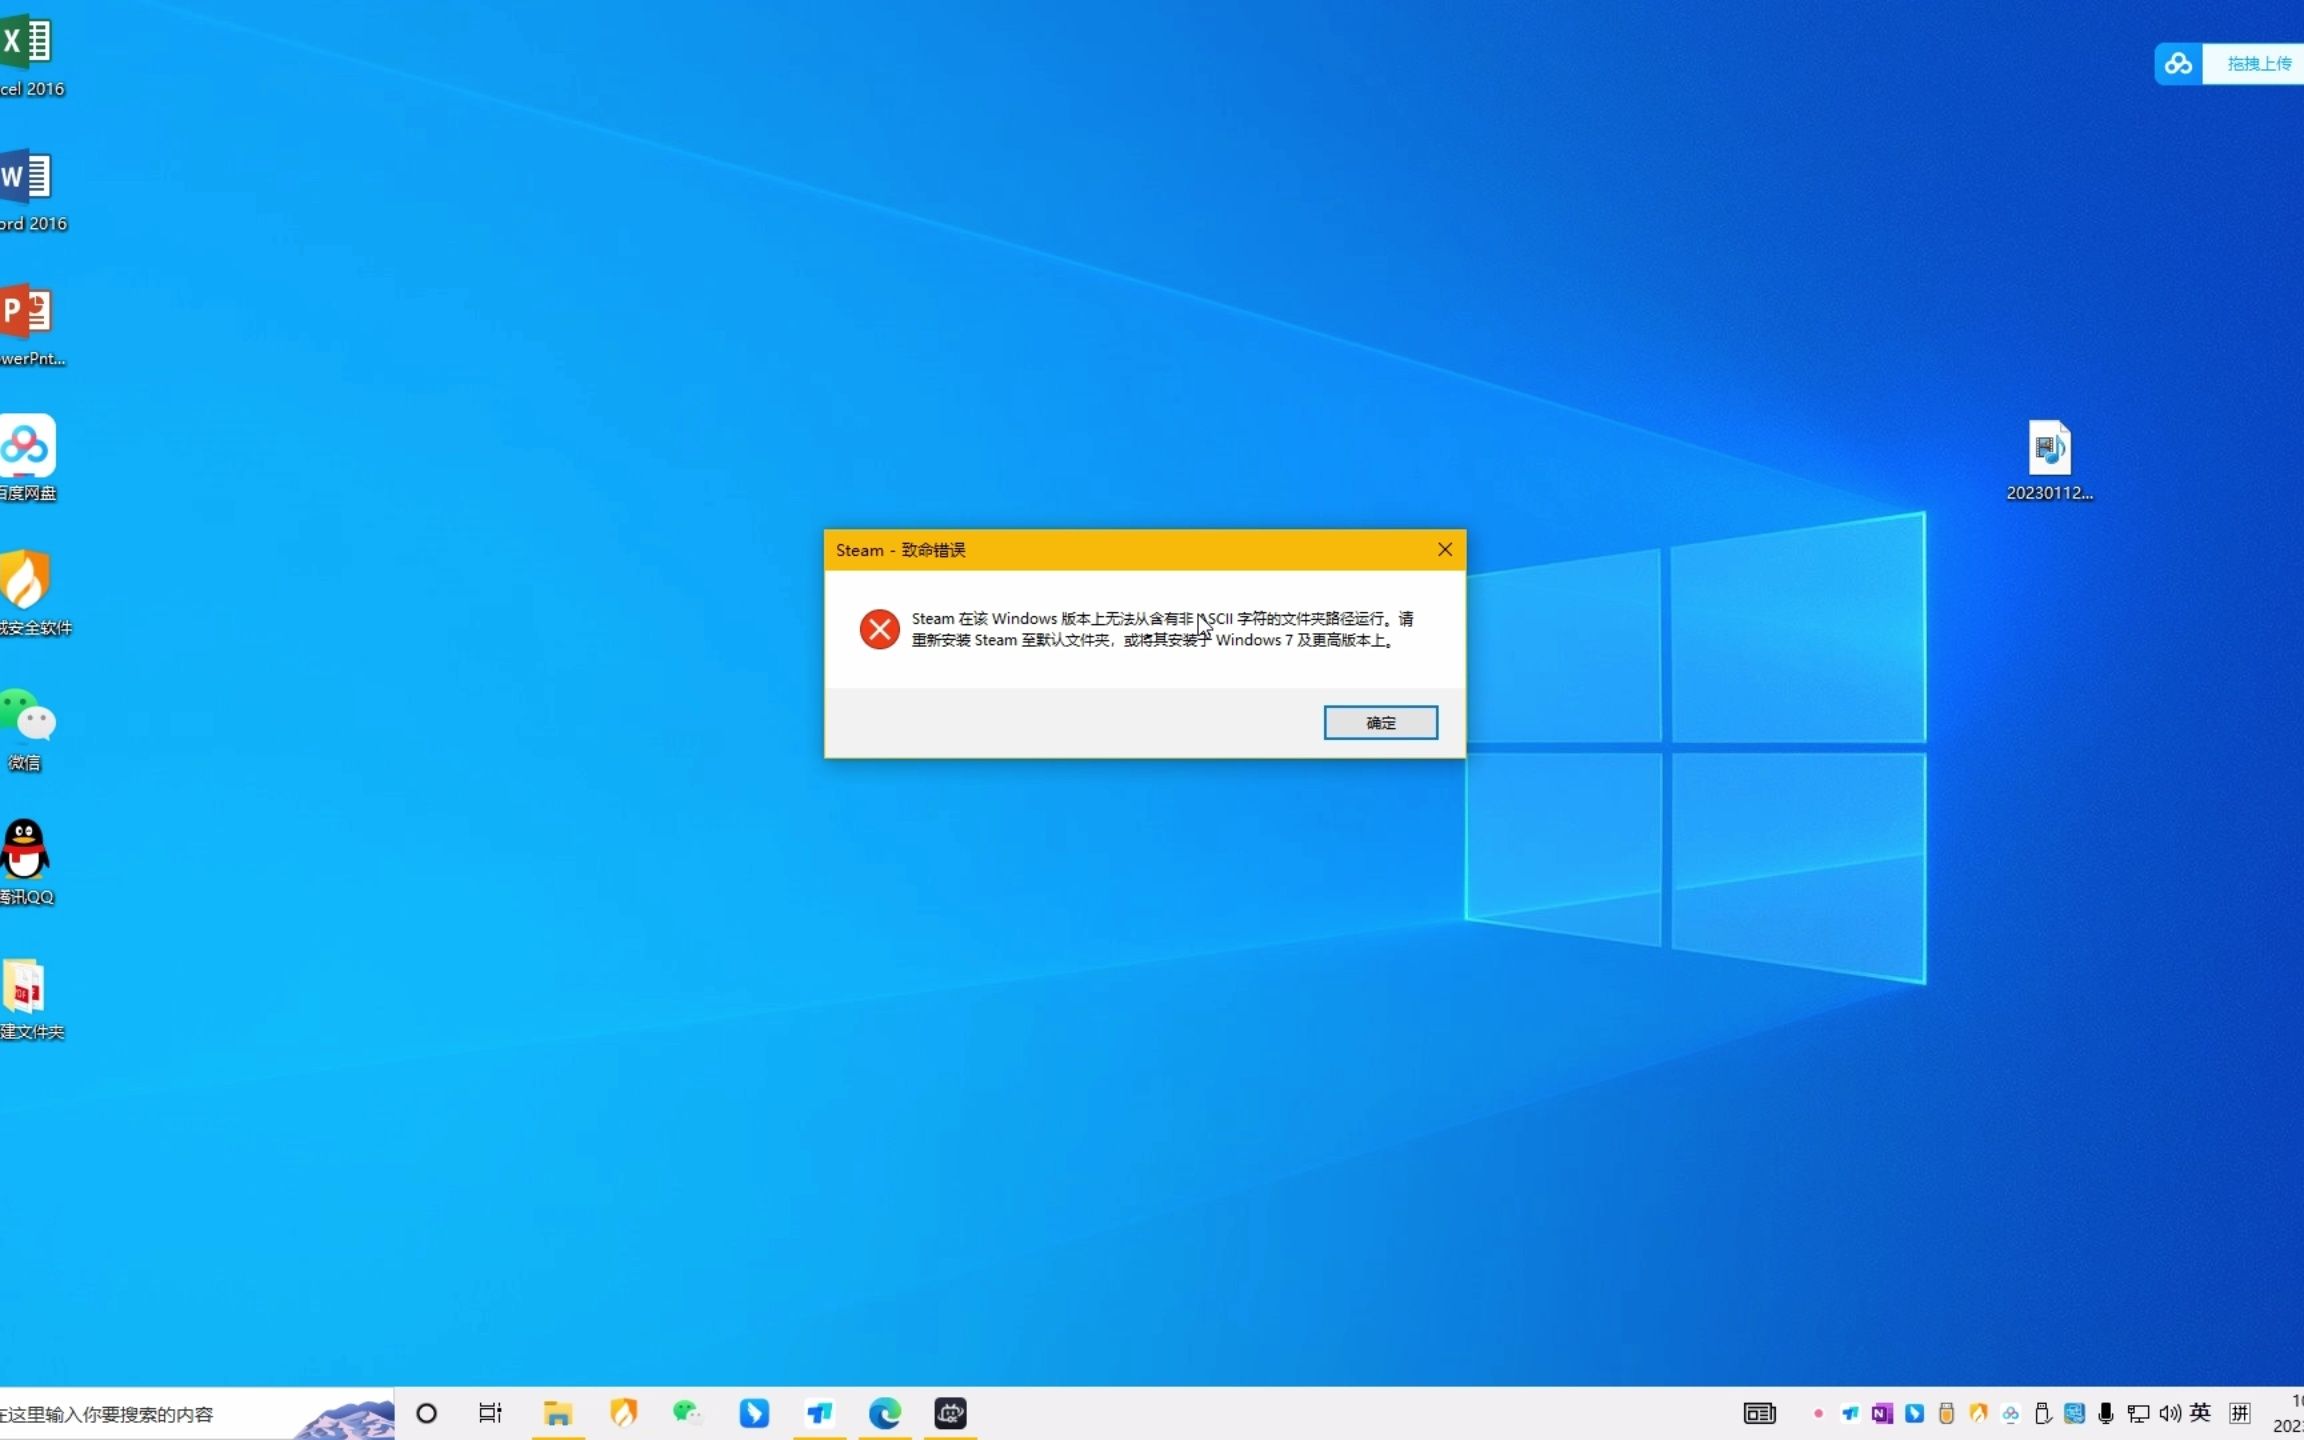
Task: Toggle the 英 input language indicator
Action: click(2200, 1413)
